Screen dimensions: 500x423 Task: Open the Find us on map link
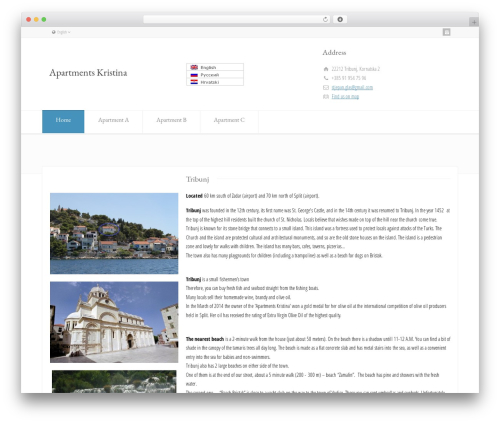tap(345, 96)
